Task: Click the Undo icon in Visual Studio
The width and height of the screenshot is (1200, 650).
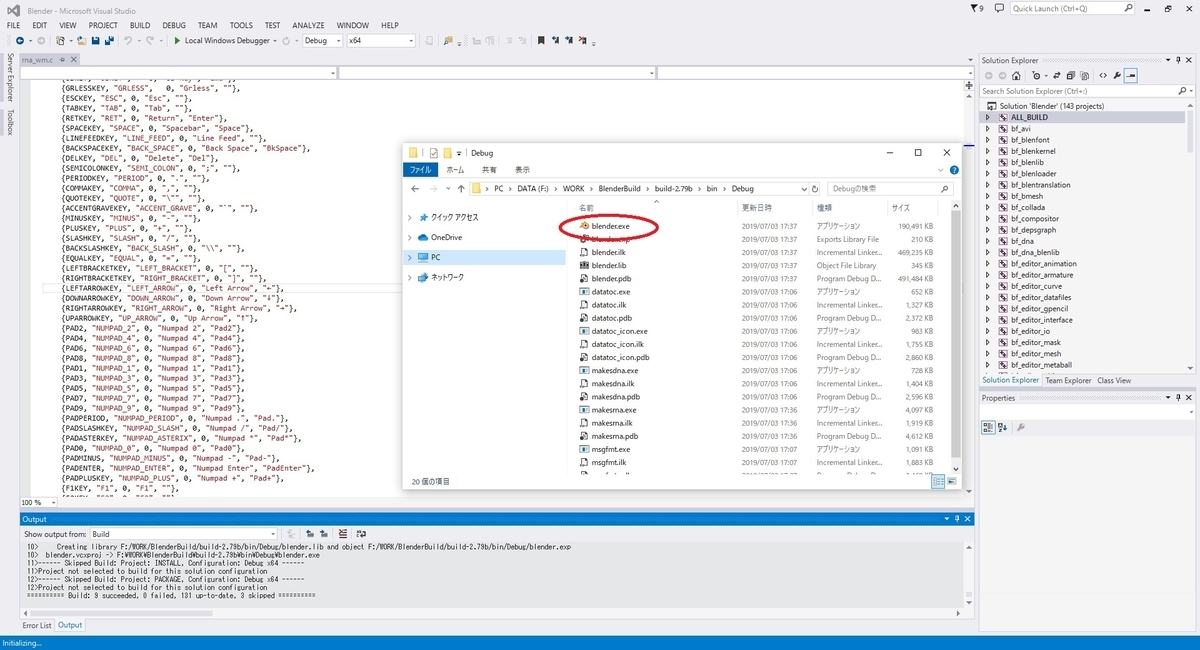Action: 129,41
